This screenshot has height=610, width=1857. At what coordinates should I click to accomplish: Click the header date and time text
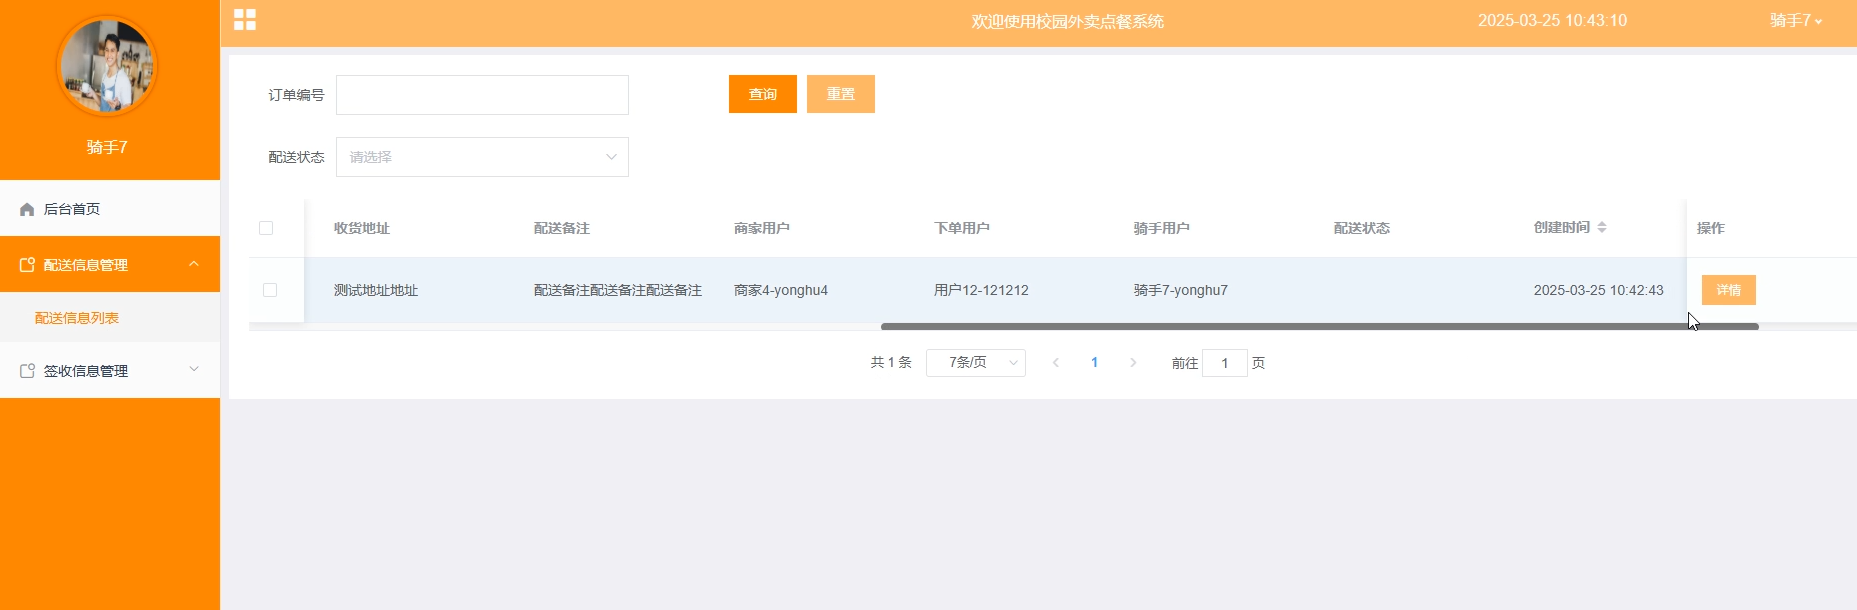pos(1553,20)
